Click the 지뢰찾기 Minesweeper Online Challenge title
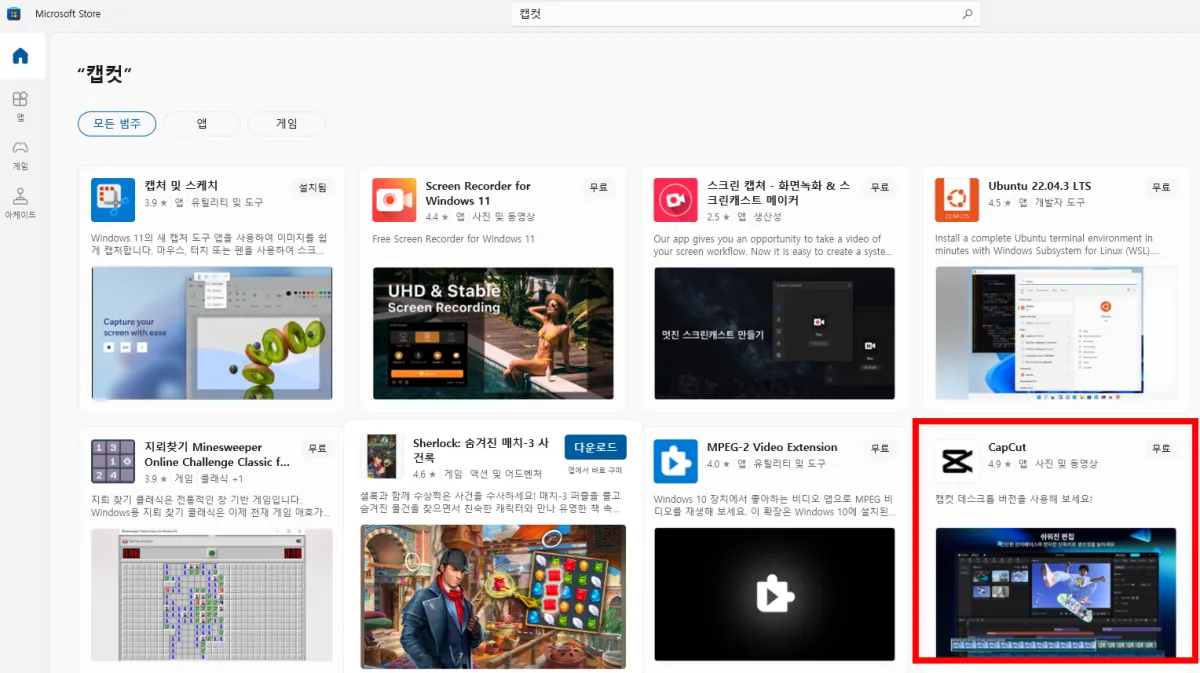Screen dimensions: 1200x673 [217, 454]
